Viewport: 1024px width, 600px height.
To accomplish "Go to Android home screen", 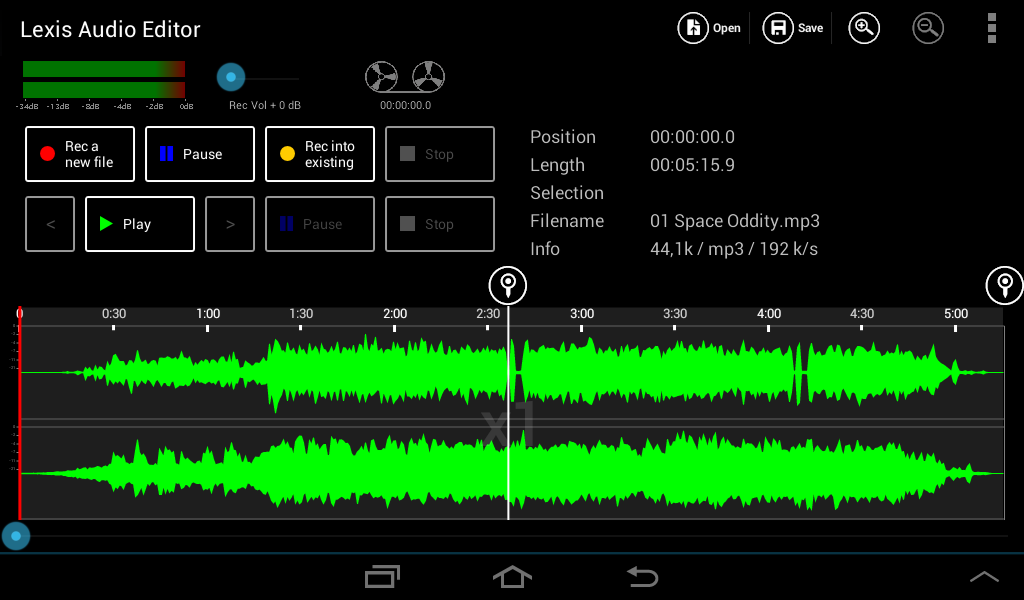I will [x=512, y=576].
